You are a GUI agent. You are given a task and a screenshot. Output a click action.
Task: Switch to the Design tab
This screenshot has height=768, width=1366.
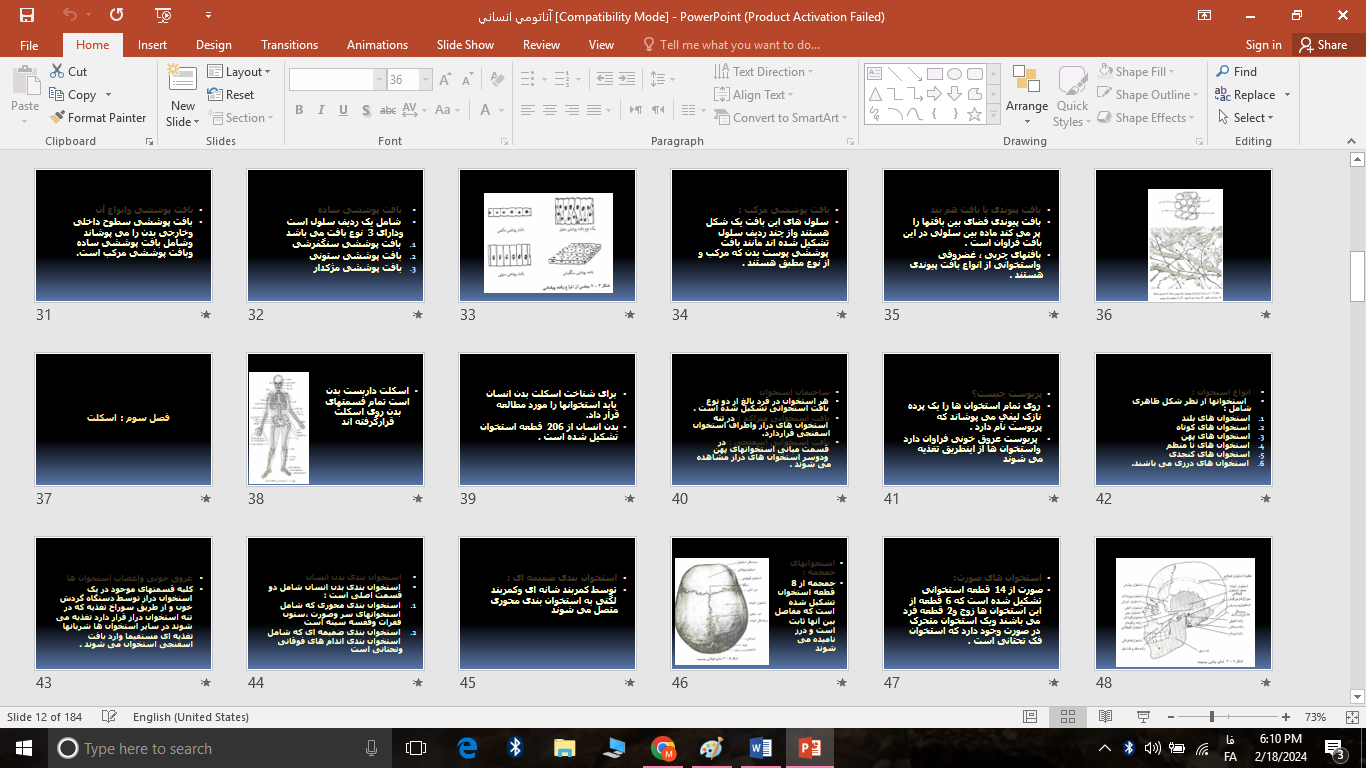click(x=213, y=45)
